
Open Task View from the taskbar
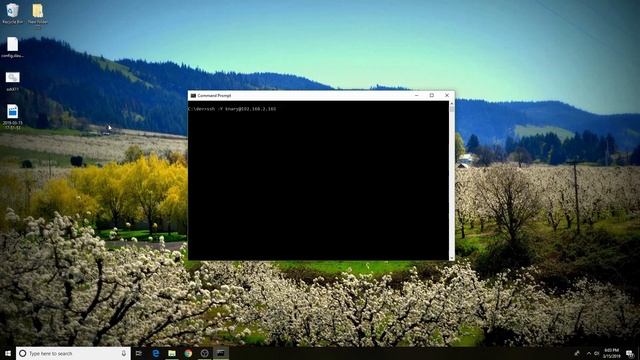coord(139,353)
